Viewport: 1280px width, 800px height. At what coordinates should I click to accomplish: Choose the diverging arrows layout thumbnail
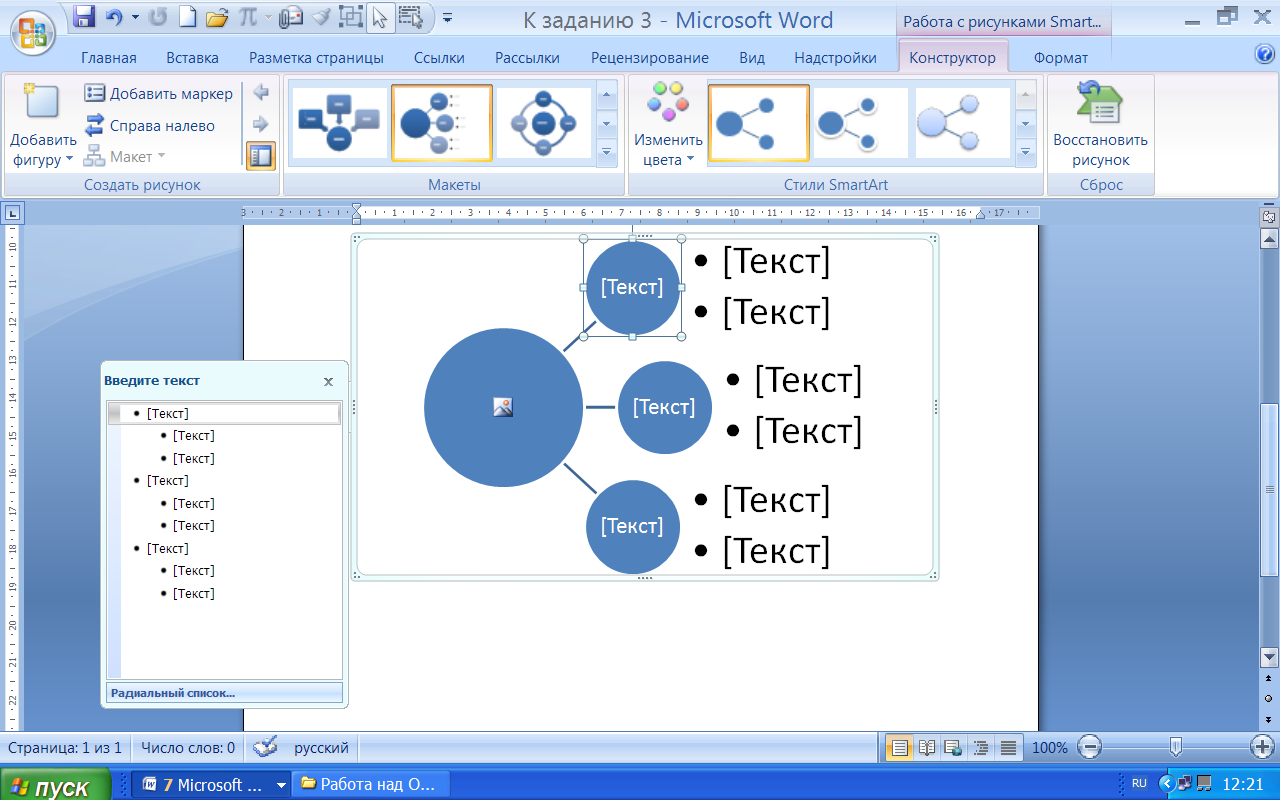[x=340, y=123]
